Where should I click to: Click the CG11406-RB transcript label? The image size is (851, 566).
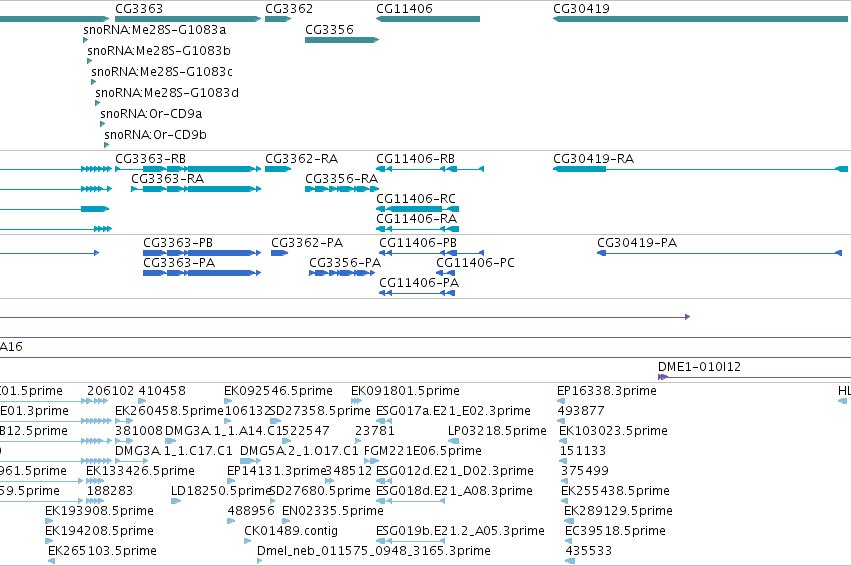tap(416, 159)
